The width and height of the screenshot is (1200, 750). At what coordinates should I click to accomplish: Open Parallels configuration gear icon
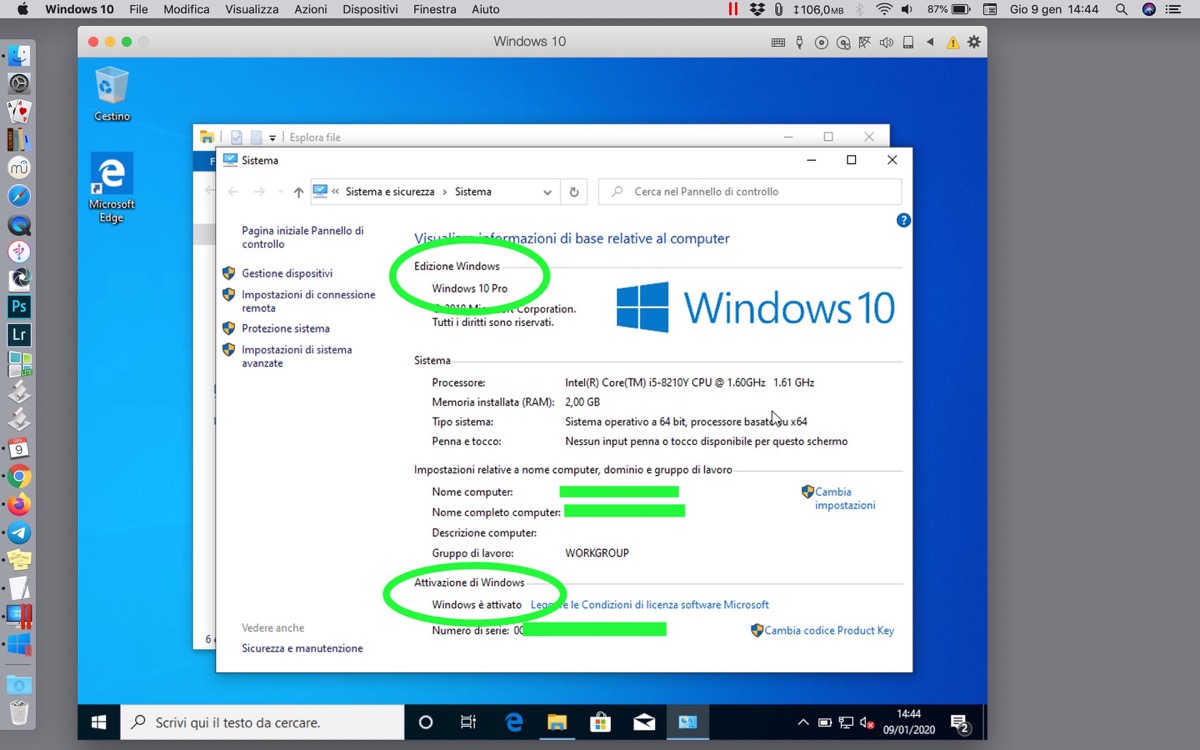point(973,42)
